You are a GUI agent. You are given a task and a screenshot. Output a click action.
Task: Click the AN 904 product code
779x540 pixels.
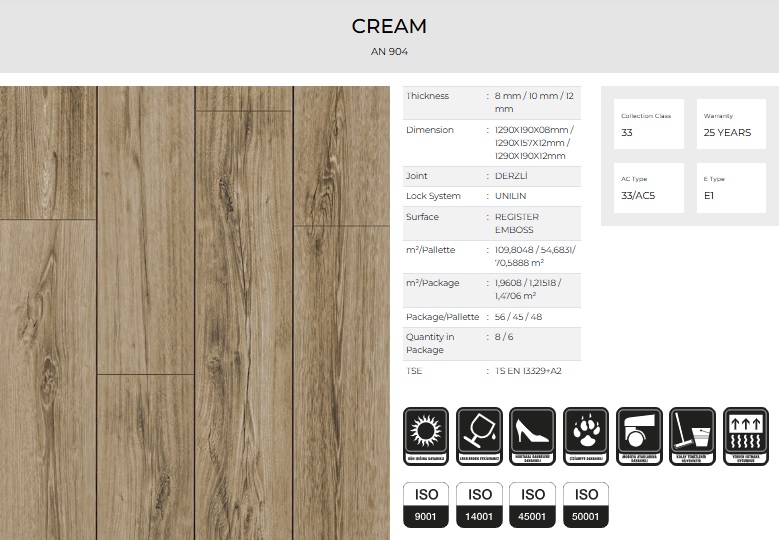click(389, 51)
